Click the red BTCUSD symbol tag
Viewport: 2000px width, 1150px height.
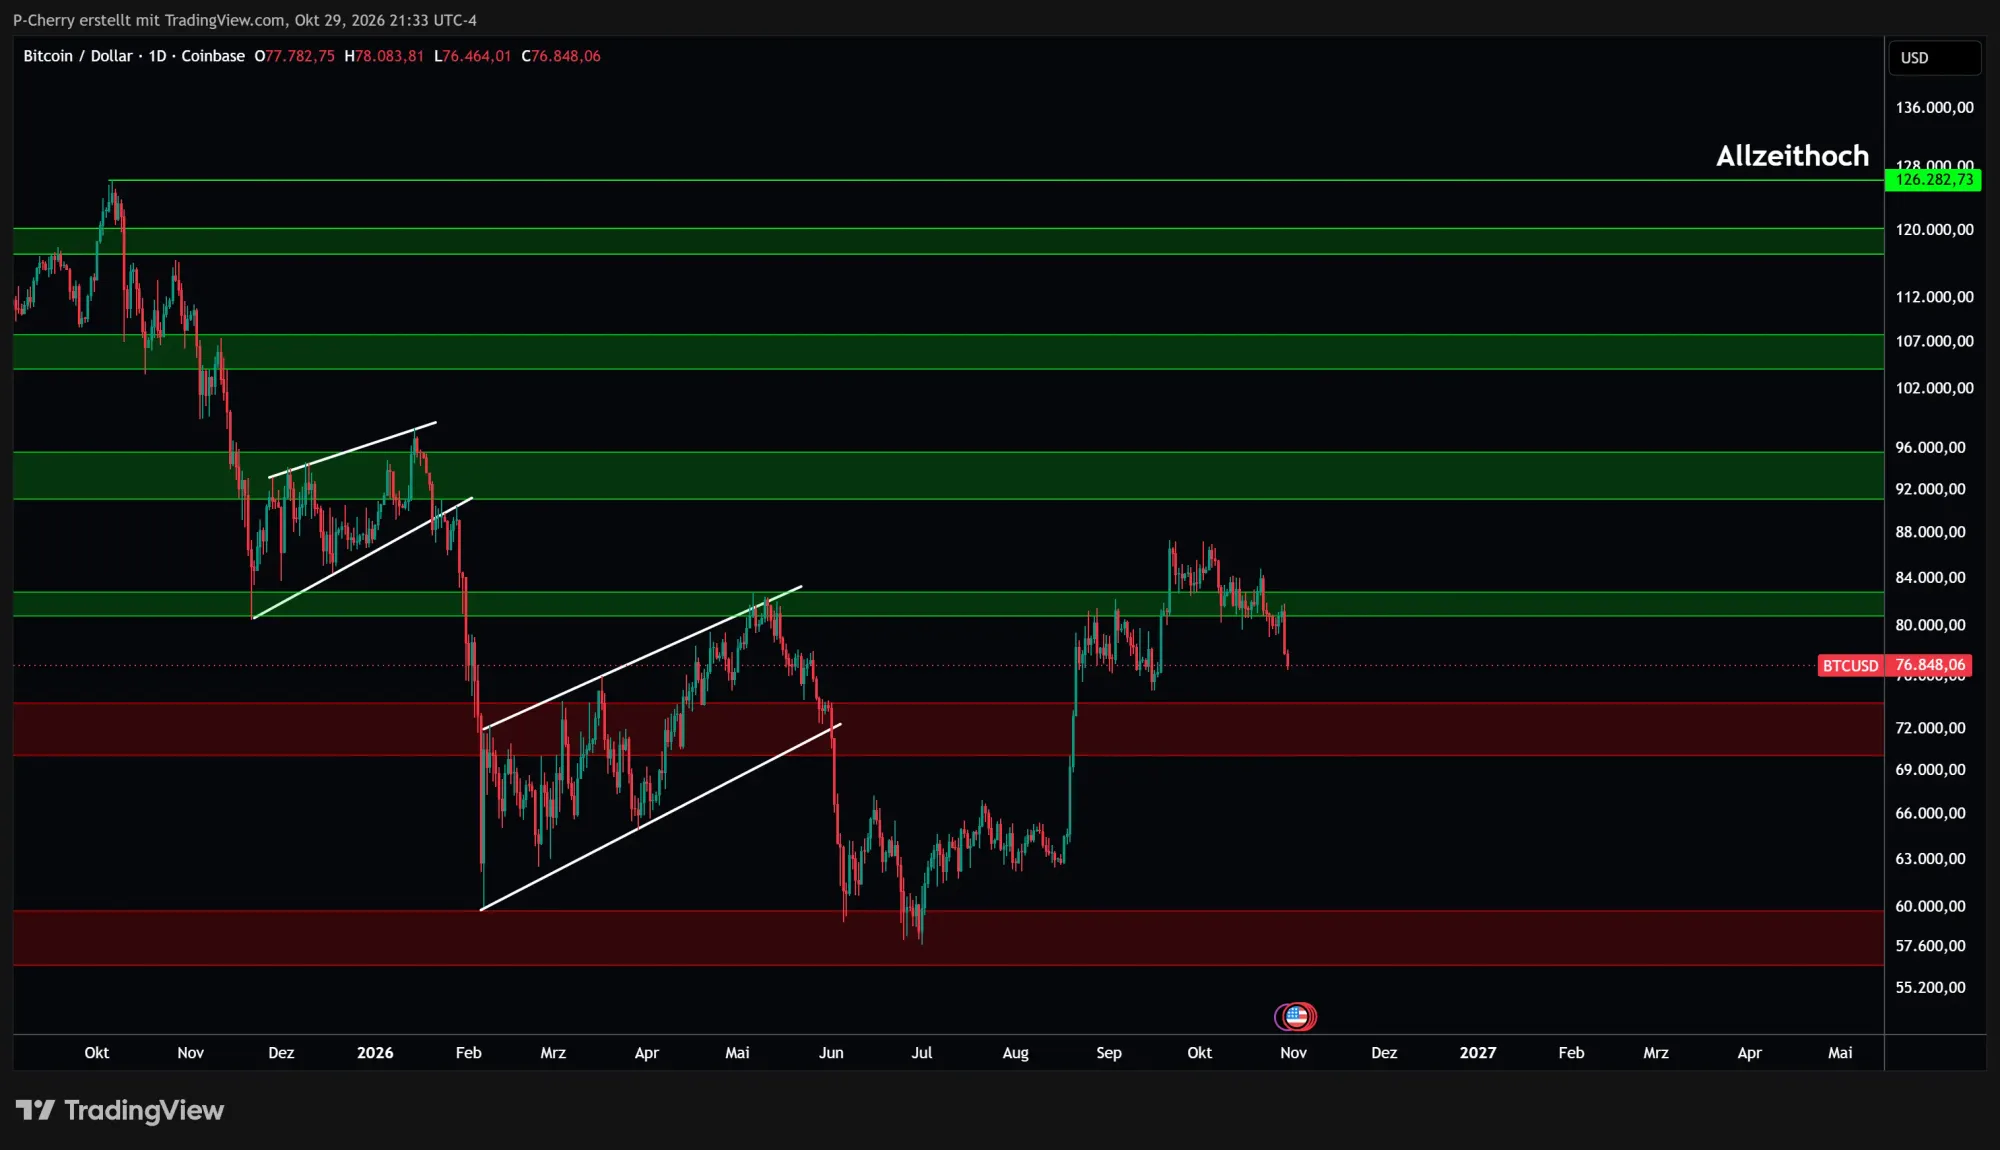1850,666
